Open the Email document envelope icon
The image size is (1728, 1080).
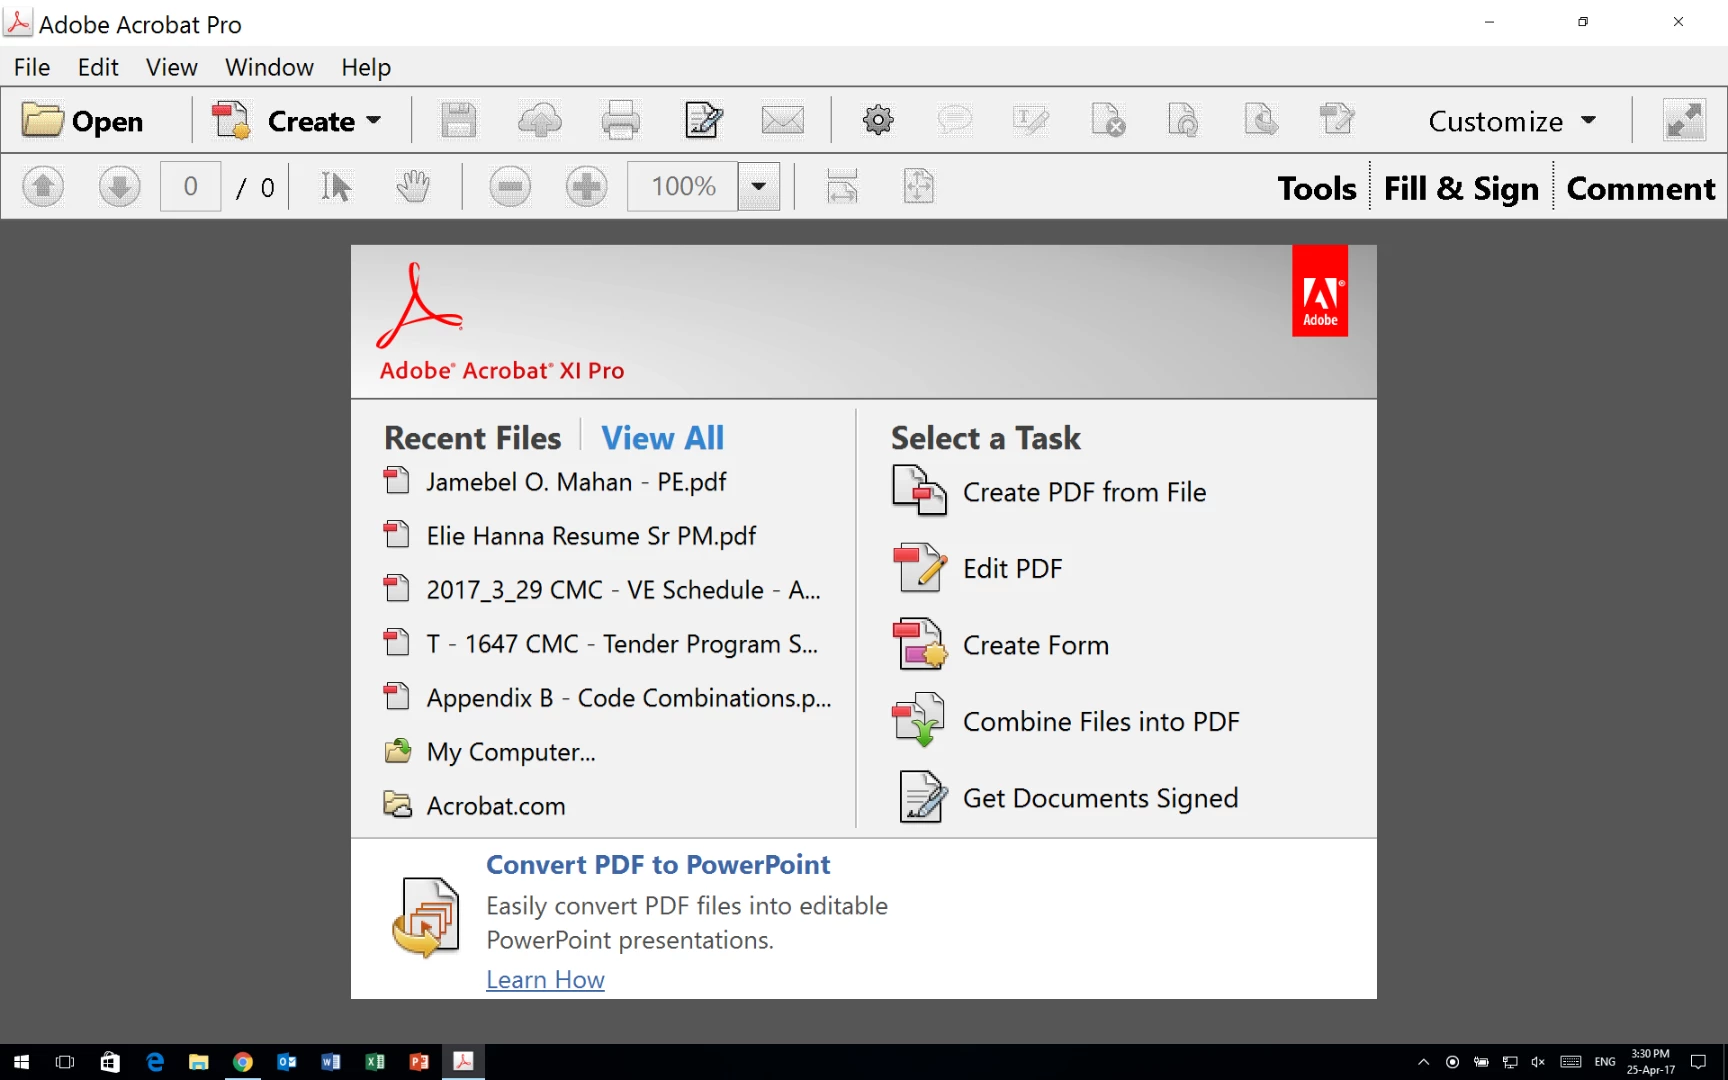(x=783, y=120)
